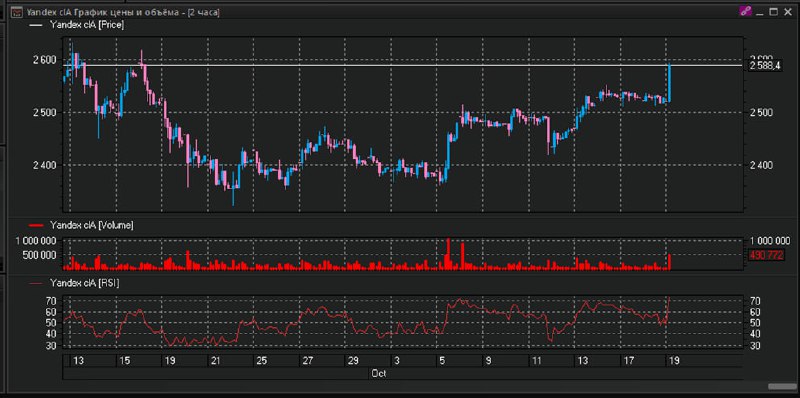Click the left RSI axis label 70

pyautogui.click(x=51, y=301)
